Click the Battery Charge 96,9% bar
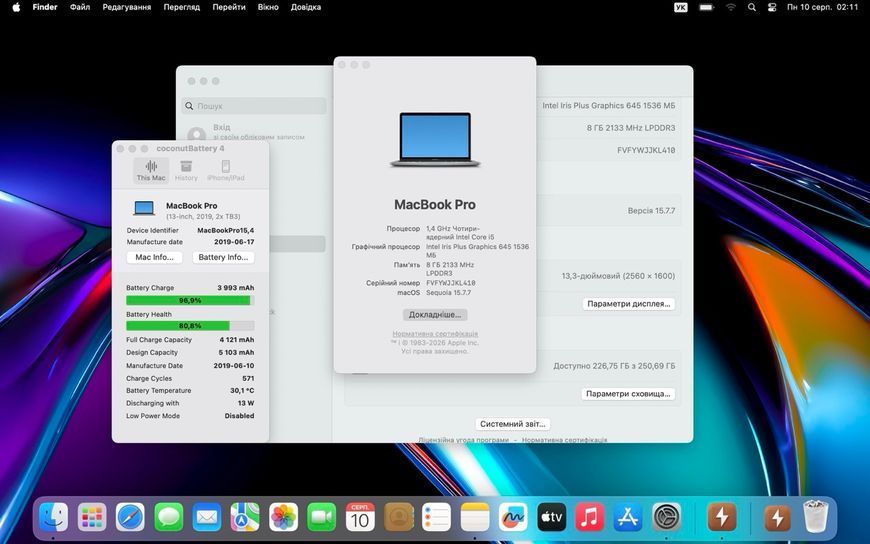Screen dimensions: 870x544 (190, 300)
